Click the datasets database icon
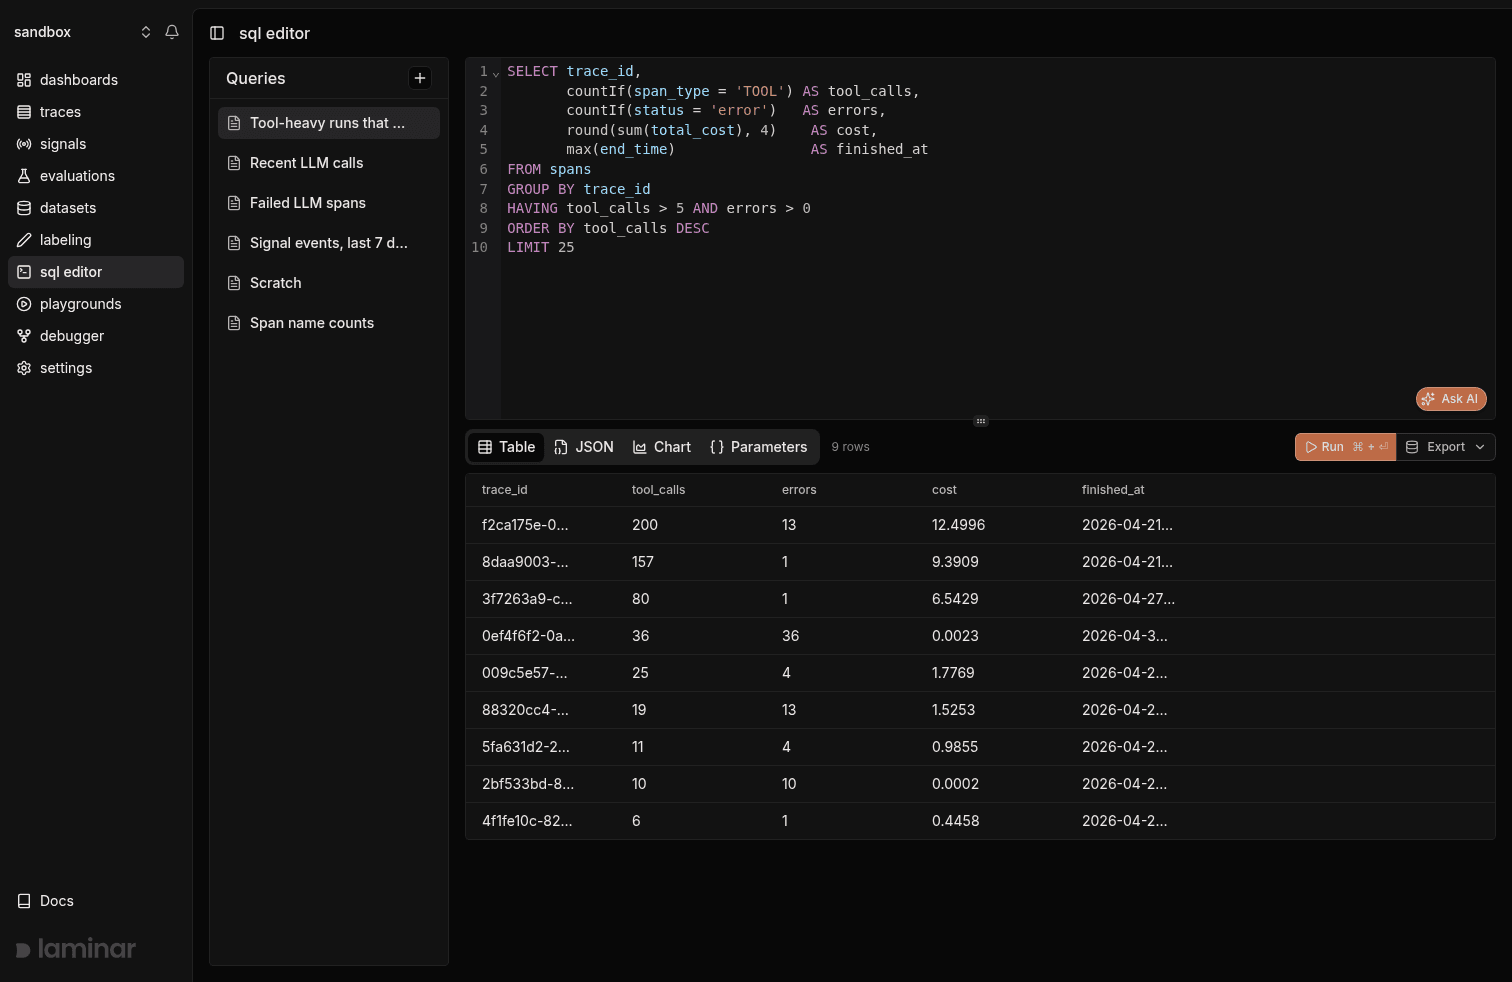1512x982 pixels. (x=24, y=208)
